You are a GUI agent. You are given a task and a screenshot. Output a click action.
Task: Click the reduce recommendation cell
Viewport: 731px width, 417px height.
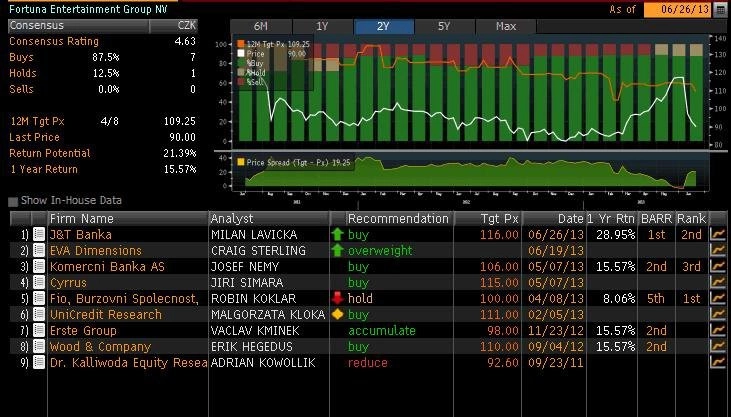pyautogui.click(x=367, y=362)
